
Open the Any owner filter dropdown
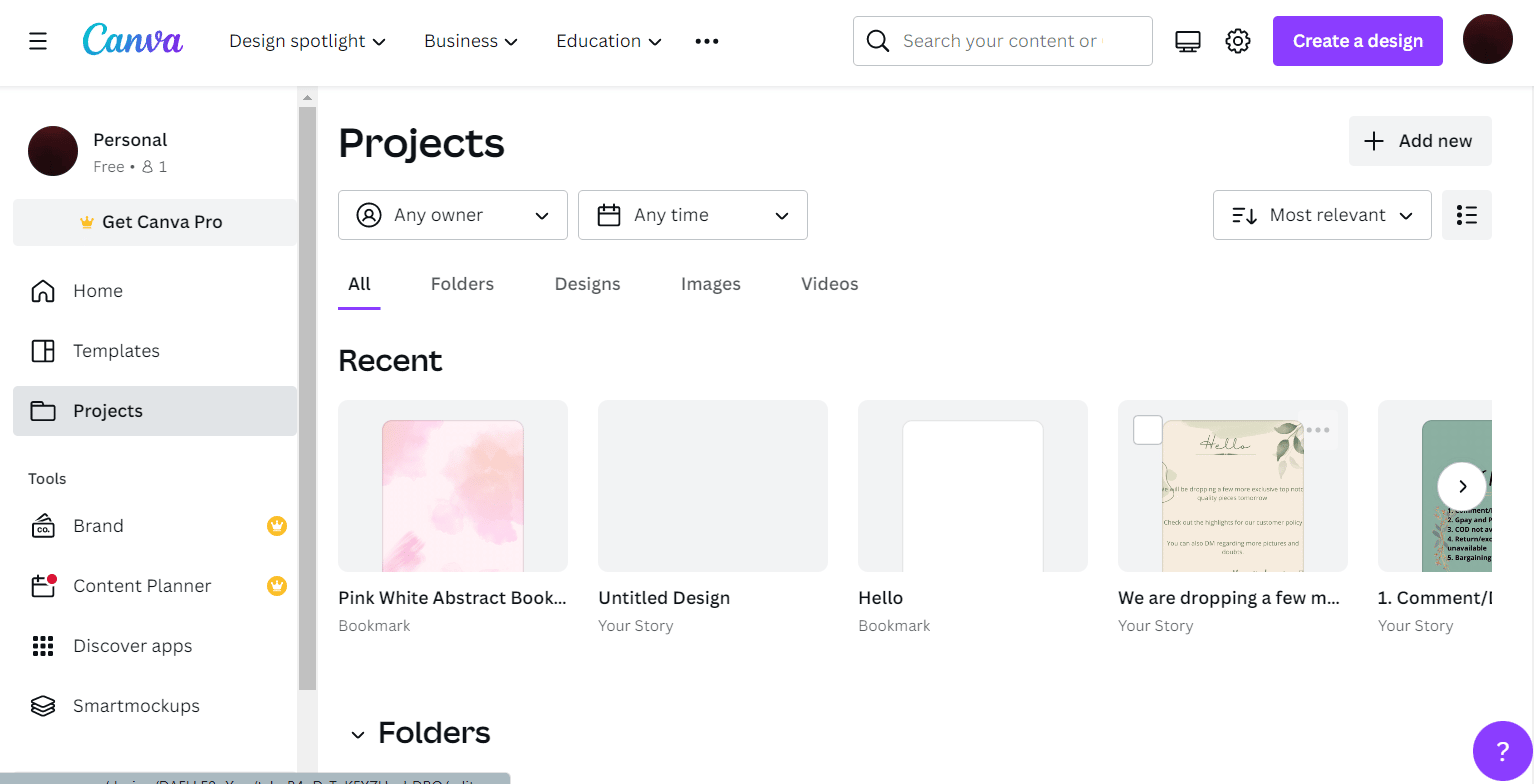point(452,214)
